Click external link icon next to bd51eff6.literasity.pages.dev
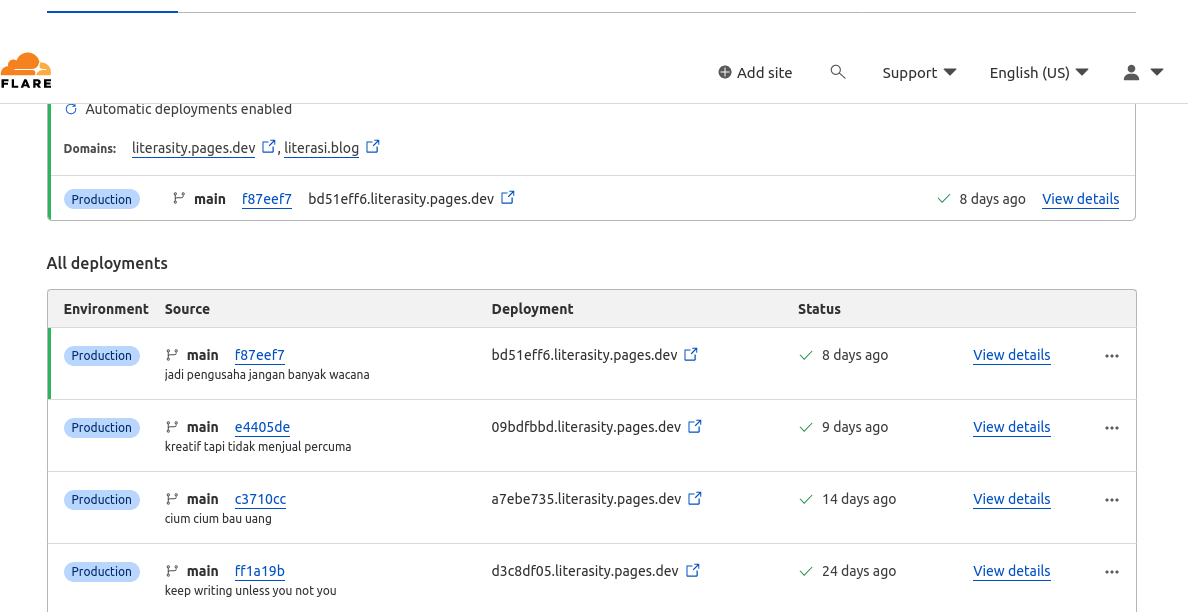The width and height of the screenshot is (1188, 612). point(508,197)
